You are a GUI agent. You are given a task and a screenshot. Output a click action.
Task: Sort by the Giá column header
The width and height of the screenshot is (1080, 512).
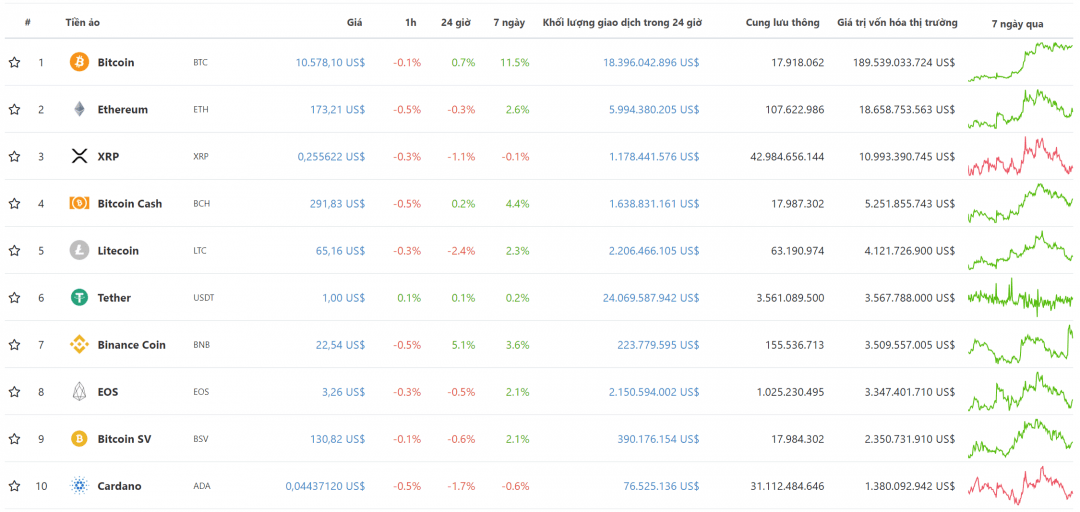coord(354,23)
